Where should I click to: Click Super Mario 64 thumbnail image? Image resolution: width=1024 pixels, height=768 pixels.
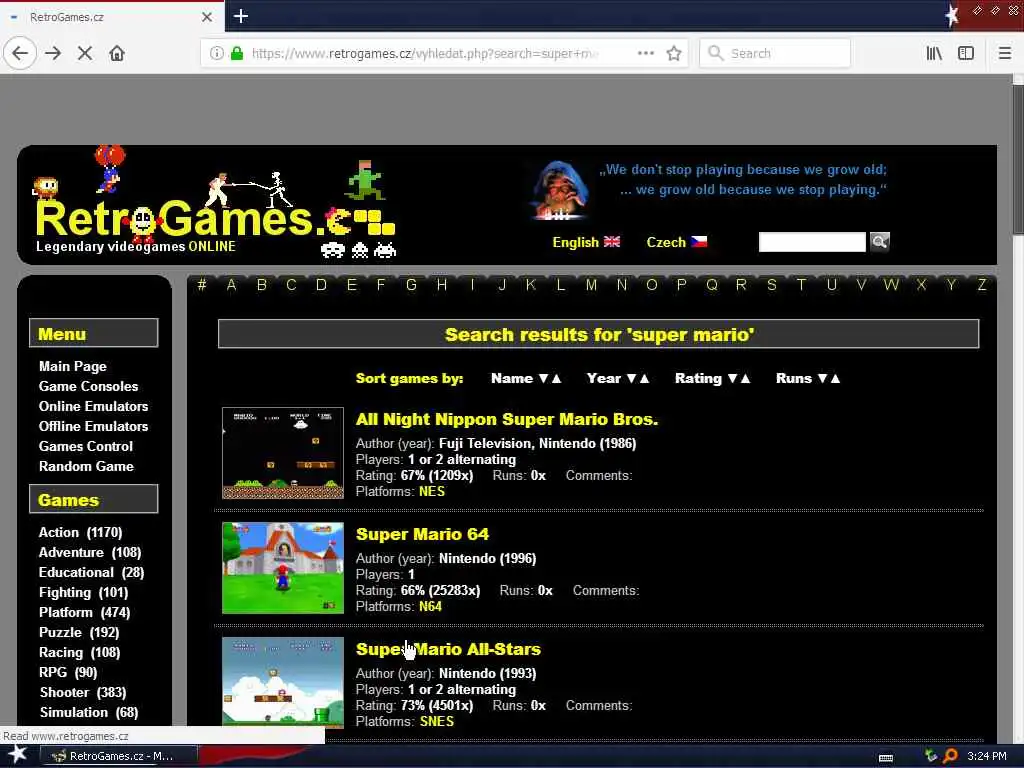(283, 568)
